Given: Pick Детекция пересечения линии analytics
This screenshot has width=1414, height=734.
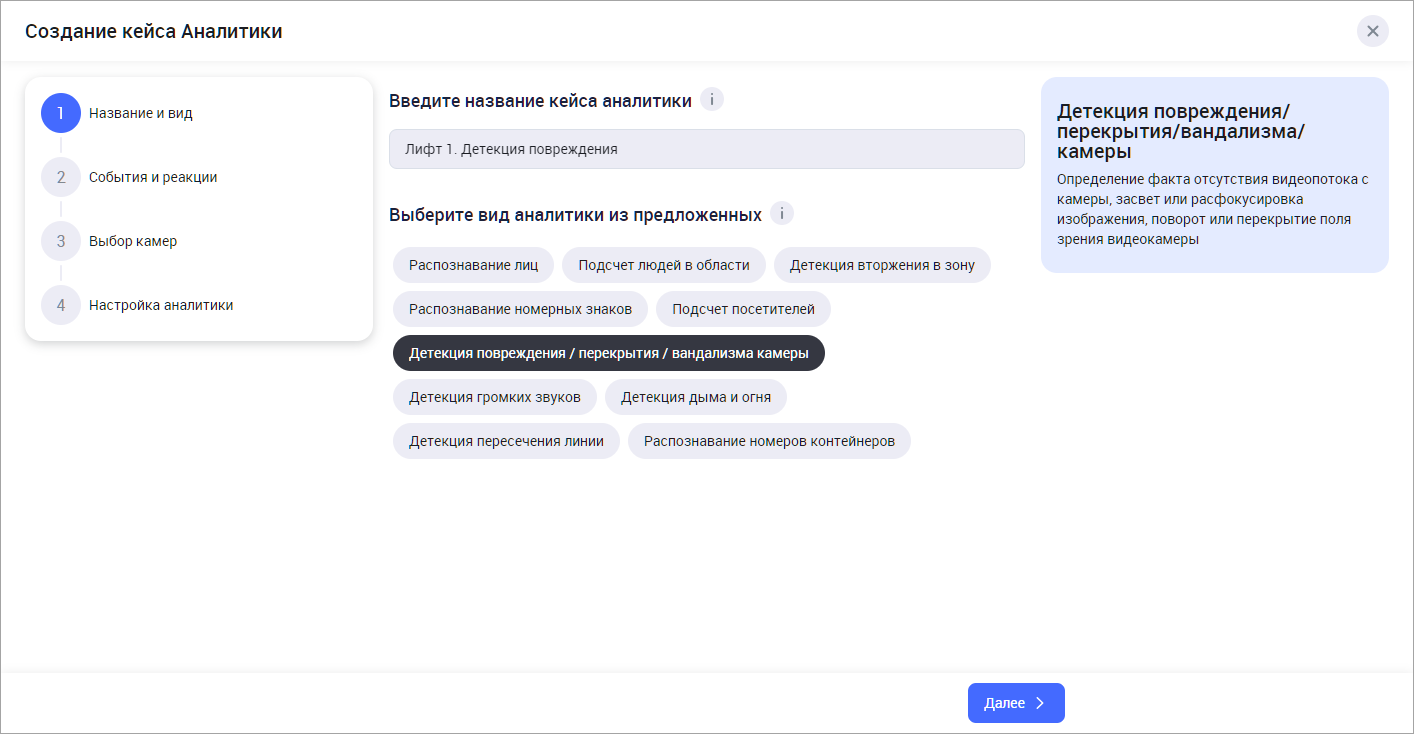Looking at the screenshot, I should (506, 441).
